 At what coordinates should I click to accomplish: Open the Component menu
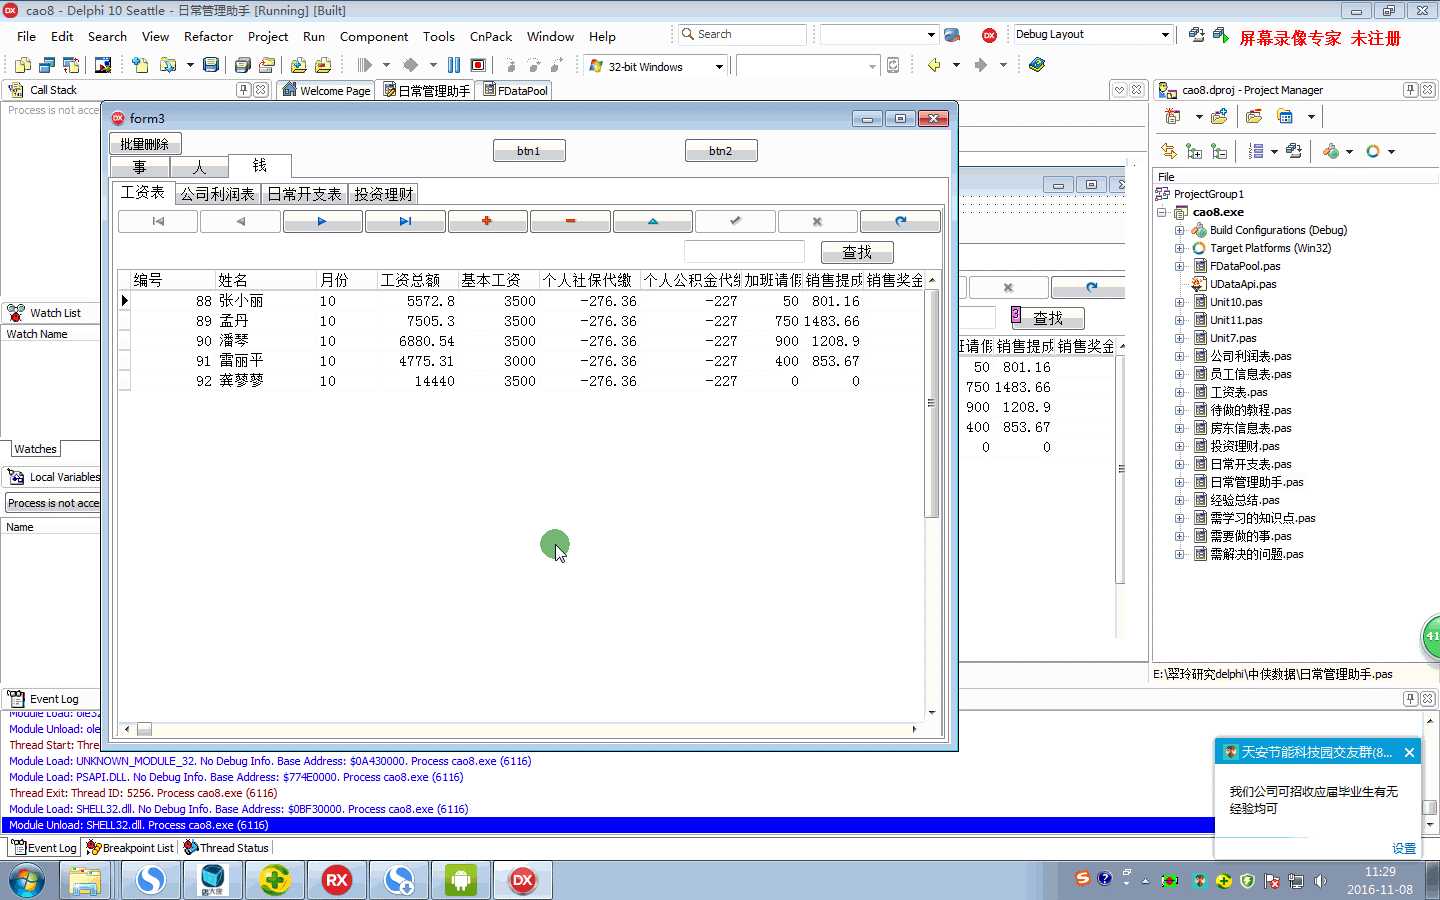point(374,36)
